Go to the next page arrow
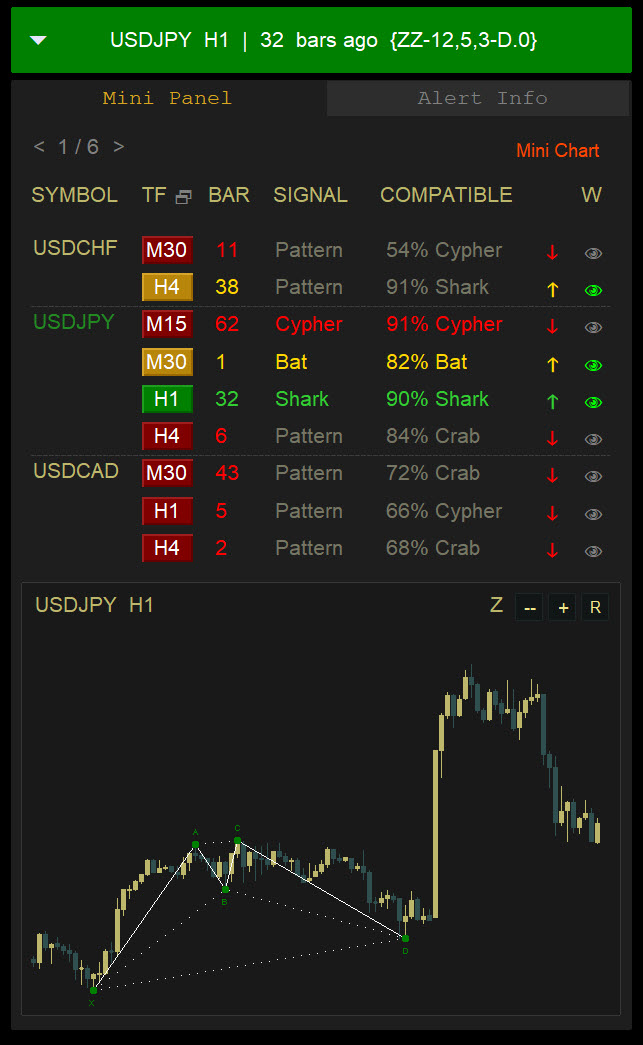The width and height of the screenshot is (643, 1045). click(118, 147)
